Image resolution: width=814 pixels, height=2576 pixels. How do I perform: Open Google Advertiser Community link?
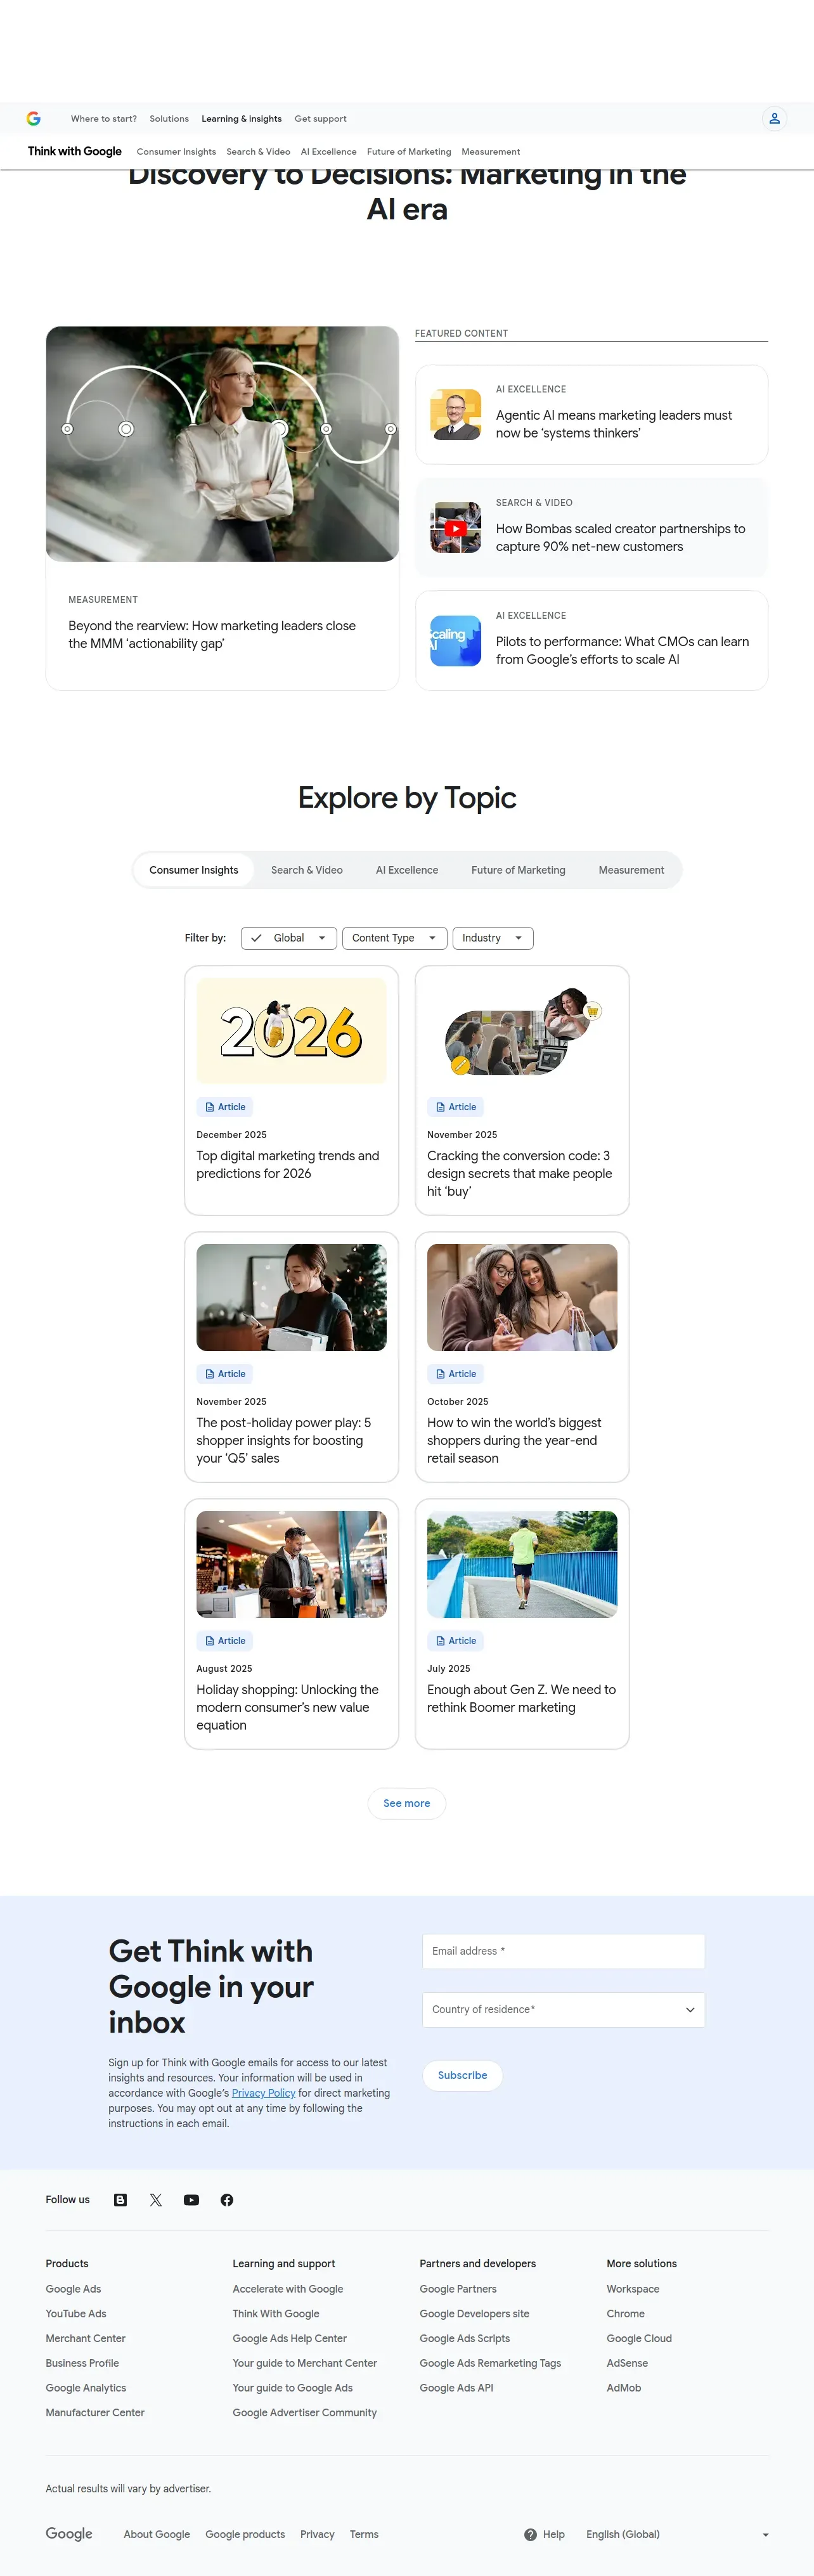305,2413
